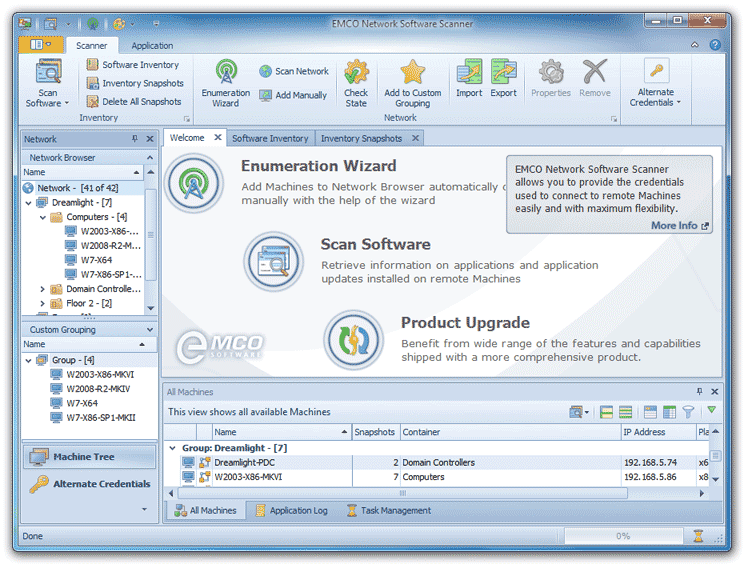Click the Machine Tree navigation button

pyautogui.click(x=89, y=457)
